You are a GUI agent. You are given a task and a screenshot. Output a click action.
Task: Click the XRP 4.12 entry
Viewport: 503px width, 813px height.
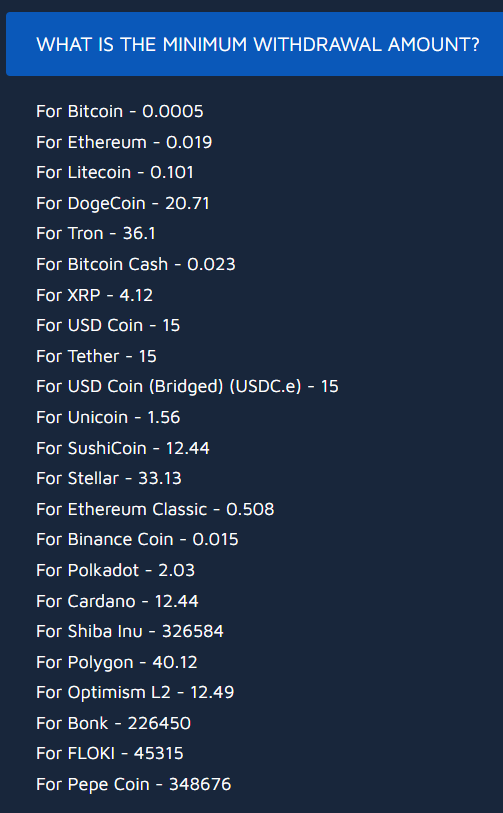coord(94,295)
